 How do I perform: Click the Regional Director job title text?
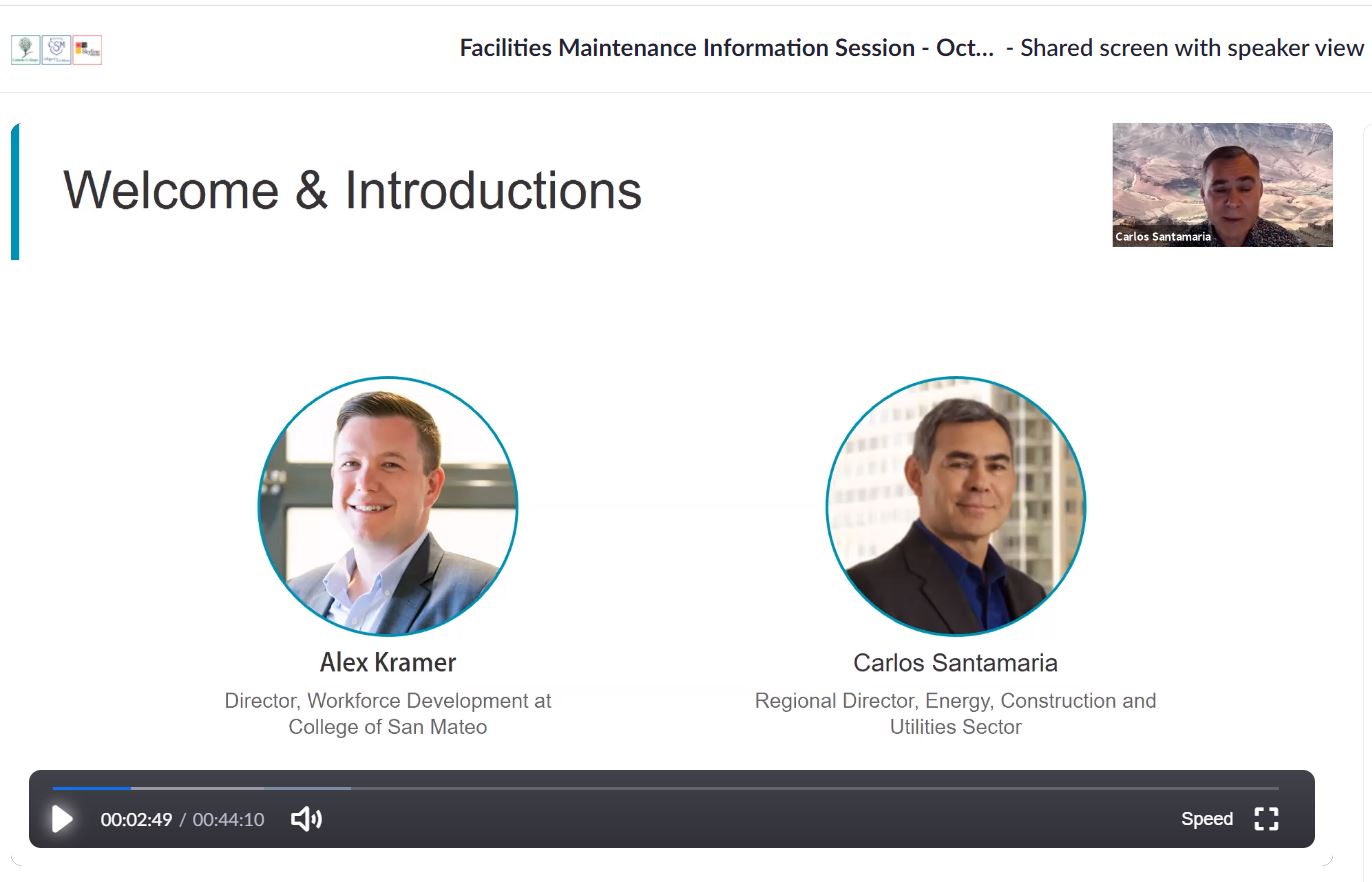tap(955, 713)
